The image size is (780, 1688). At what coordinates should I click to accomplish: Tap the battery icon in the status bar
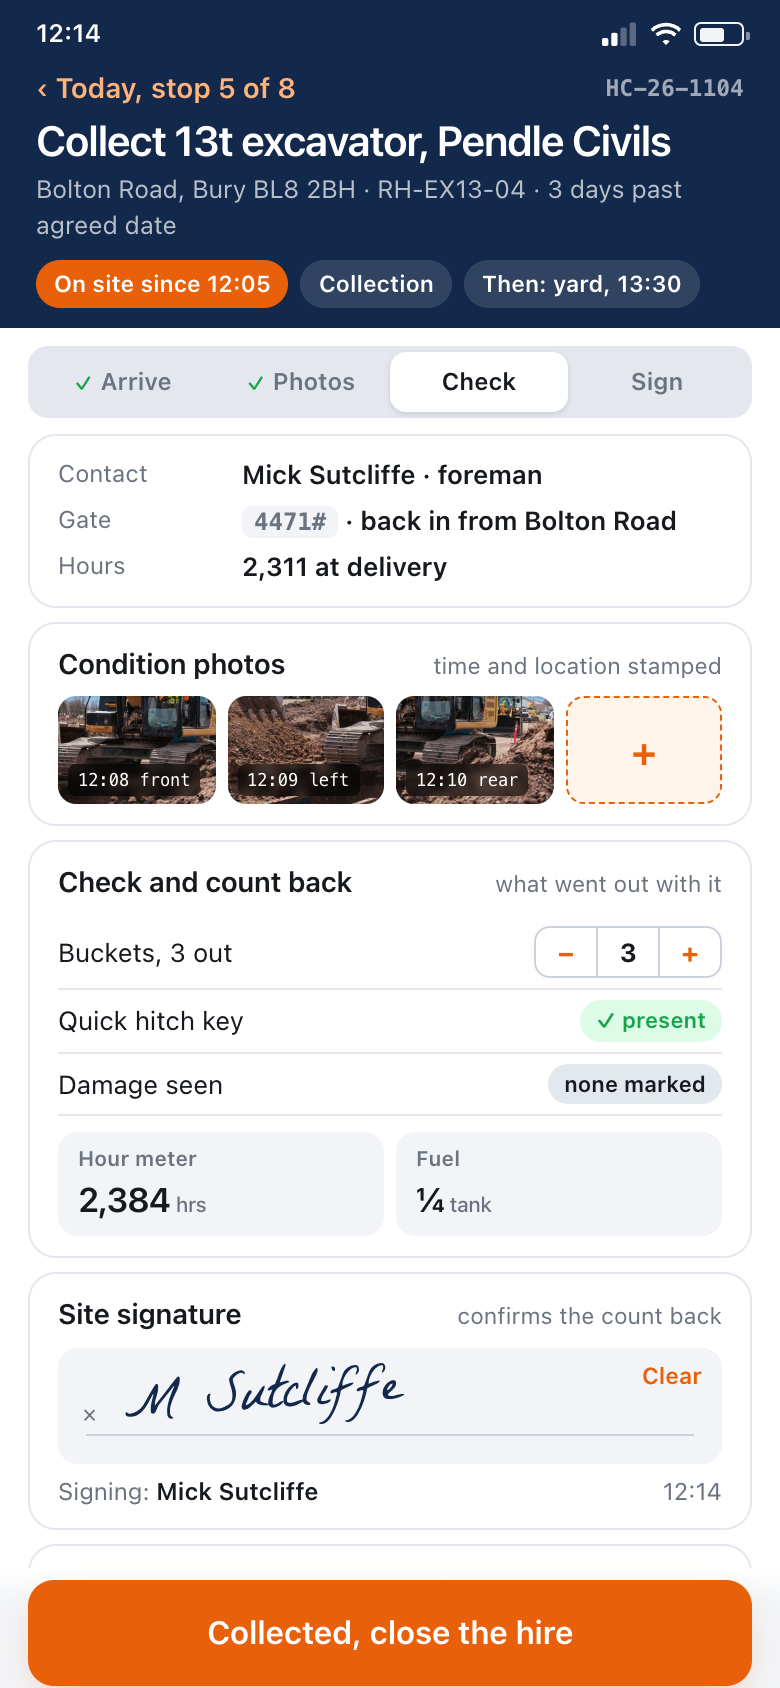click(722, 35)
